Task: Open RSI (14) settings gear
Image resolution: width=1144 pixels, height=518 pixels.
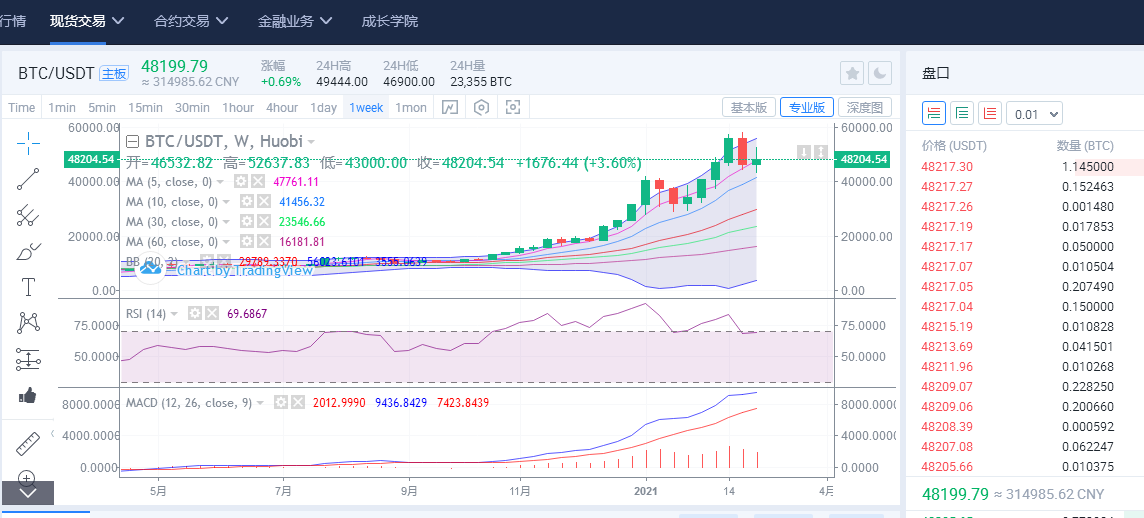Action: (x=195, y=314)
